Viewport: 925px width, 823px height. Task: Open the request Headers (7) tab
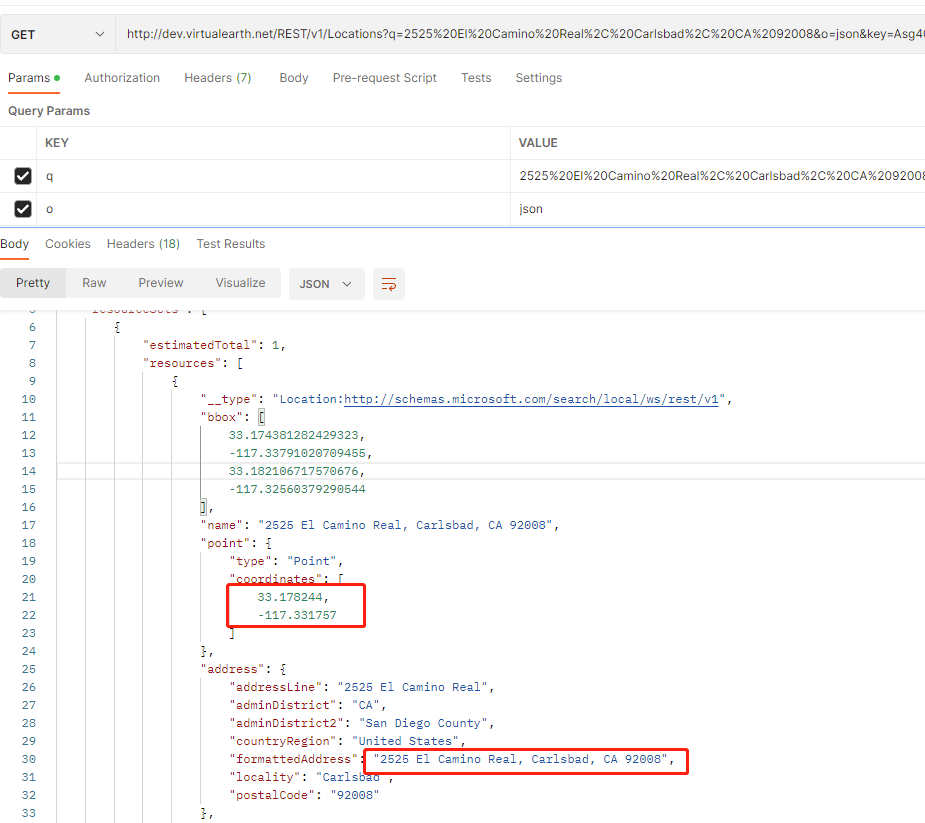[218, 78]
